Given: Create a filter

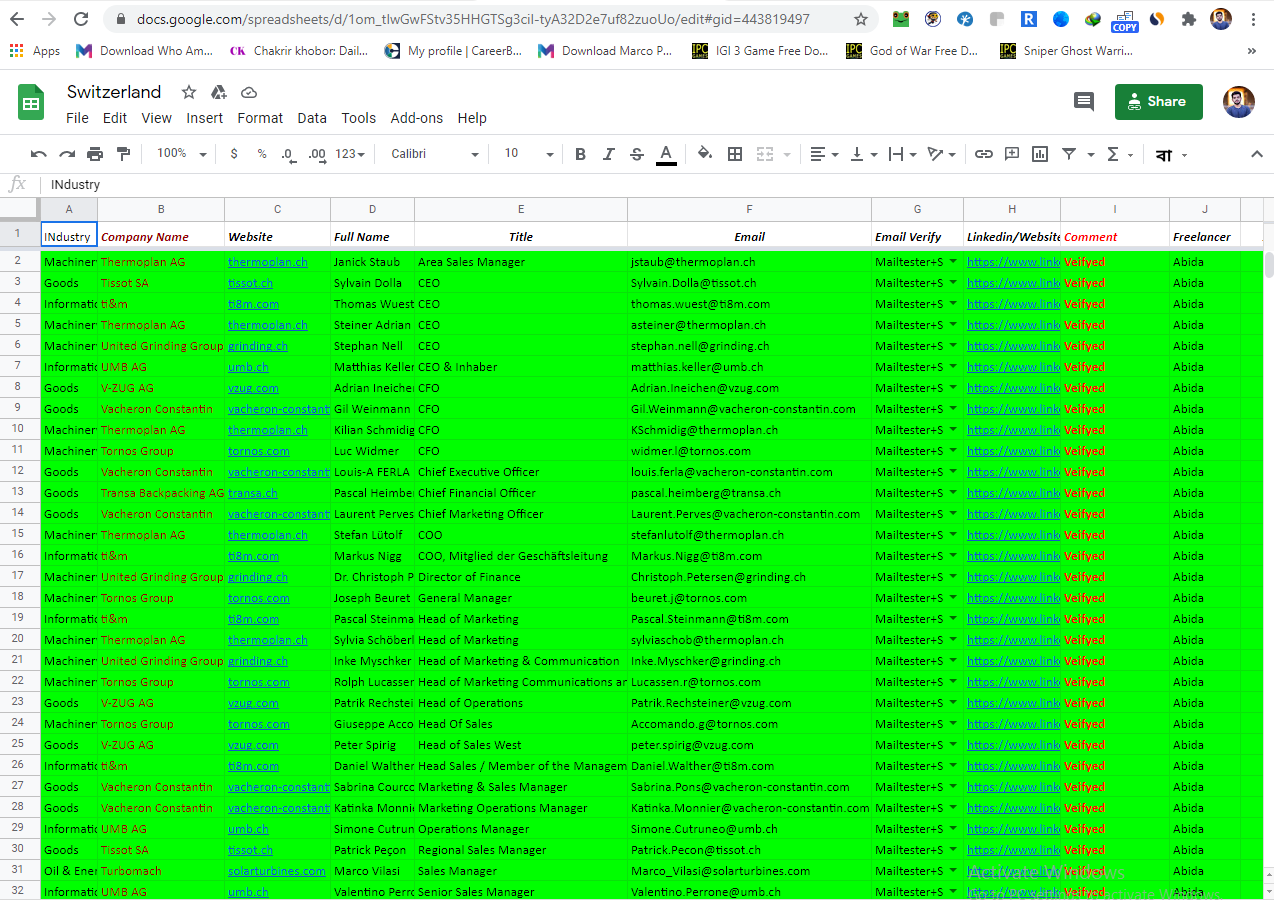Looking at the screenshot, I should [1070, 154].
